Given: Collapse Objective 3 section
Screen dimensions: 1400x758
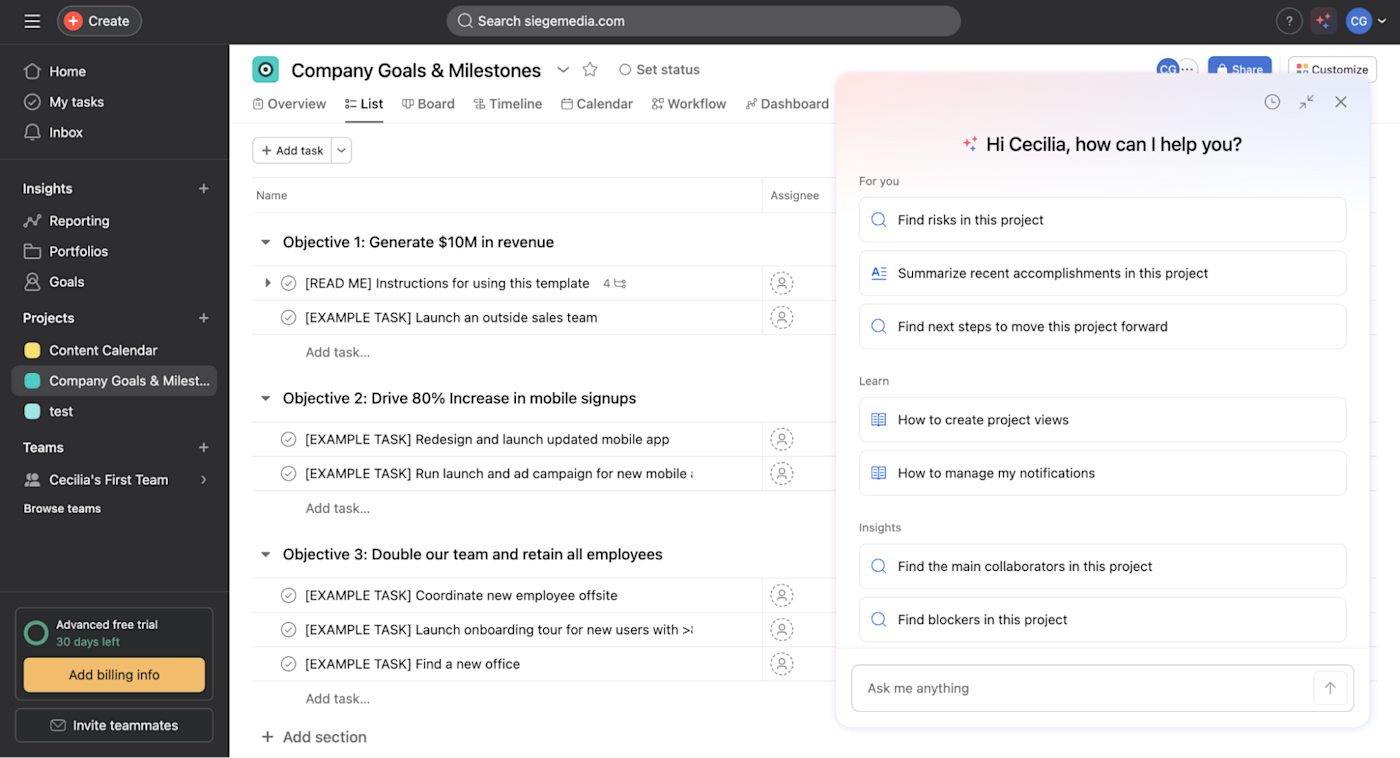Looking at the screenshot, I should (x=265, y=554).
